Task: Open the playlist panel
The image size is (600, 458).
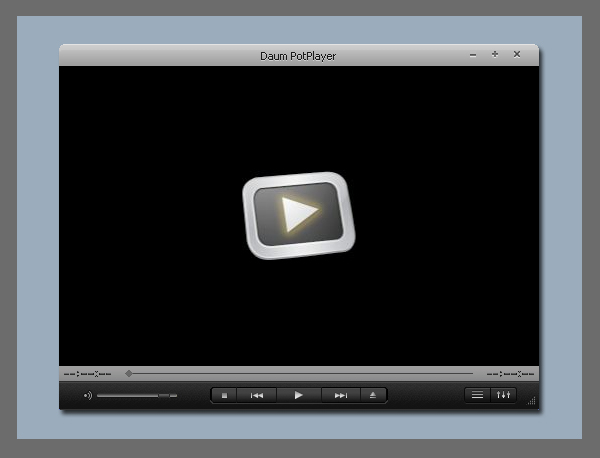Action: (477, 395)
